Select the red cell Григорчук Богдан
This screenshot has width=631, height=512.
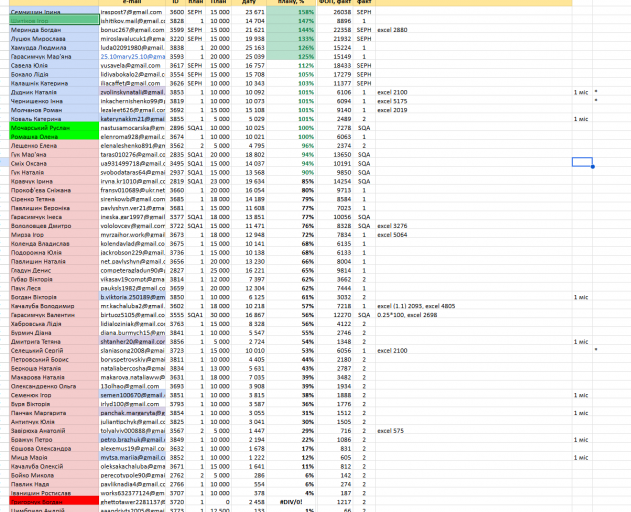(54, 502)
